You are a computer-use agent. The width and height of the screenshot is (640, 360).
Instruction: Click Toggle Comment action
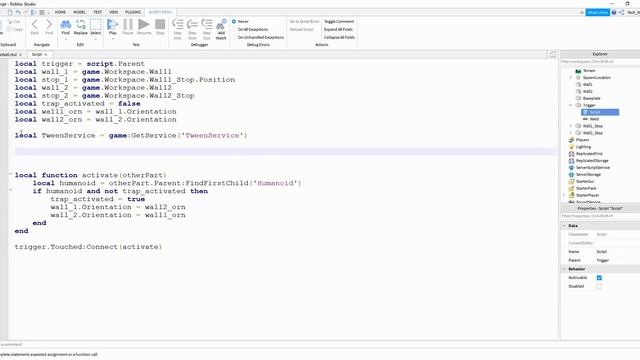339,21
